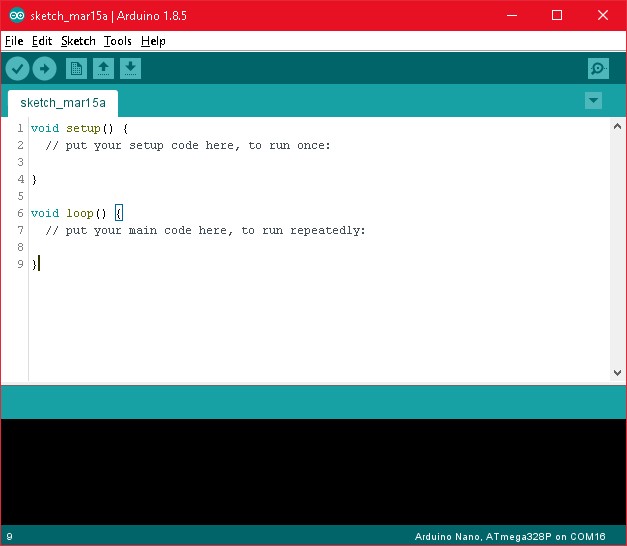
Task: Click the closing brace on line 4
Action: click(x=34, y=180)
